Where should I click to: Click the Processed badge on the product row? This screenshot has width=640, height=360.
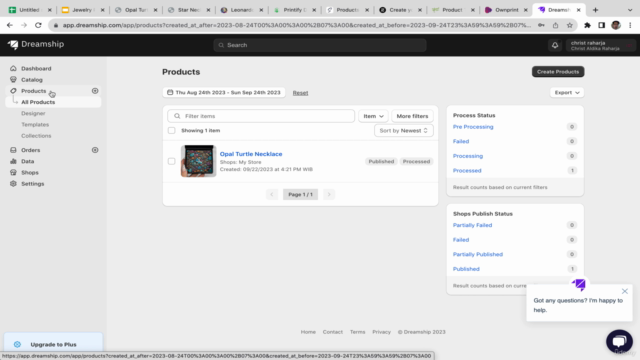[416, 162]
